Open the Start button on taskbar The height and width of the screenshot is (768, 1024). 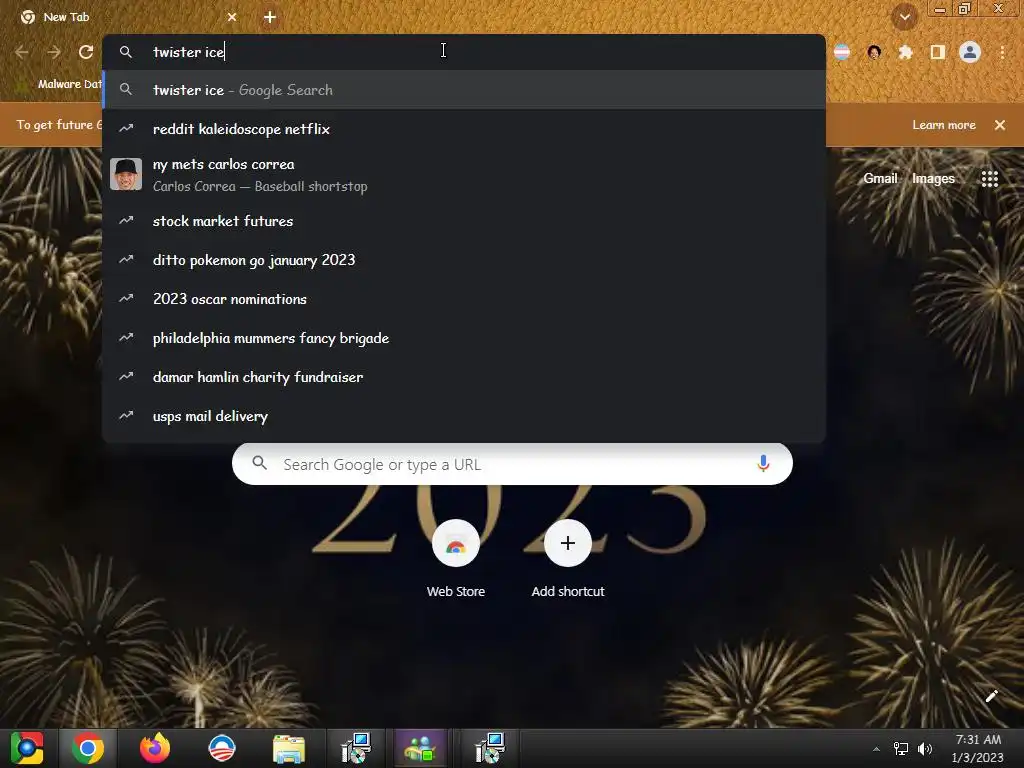27,748
